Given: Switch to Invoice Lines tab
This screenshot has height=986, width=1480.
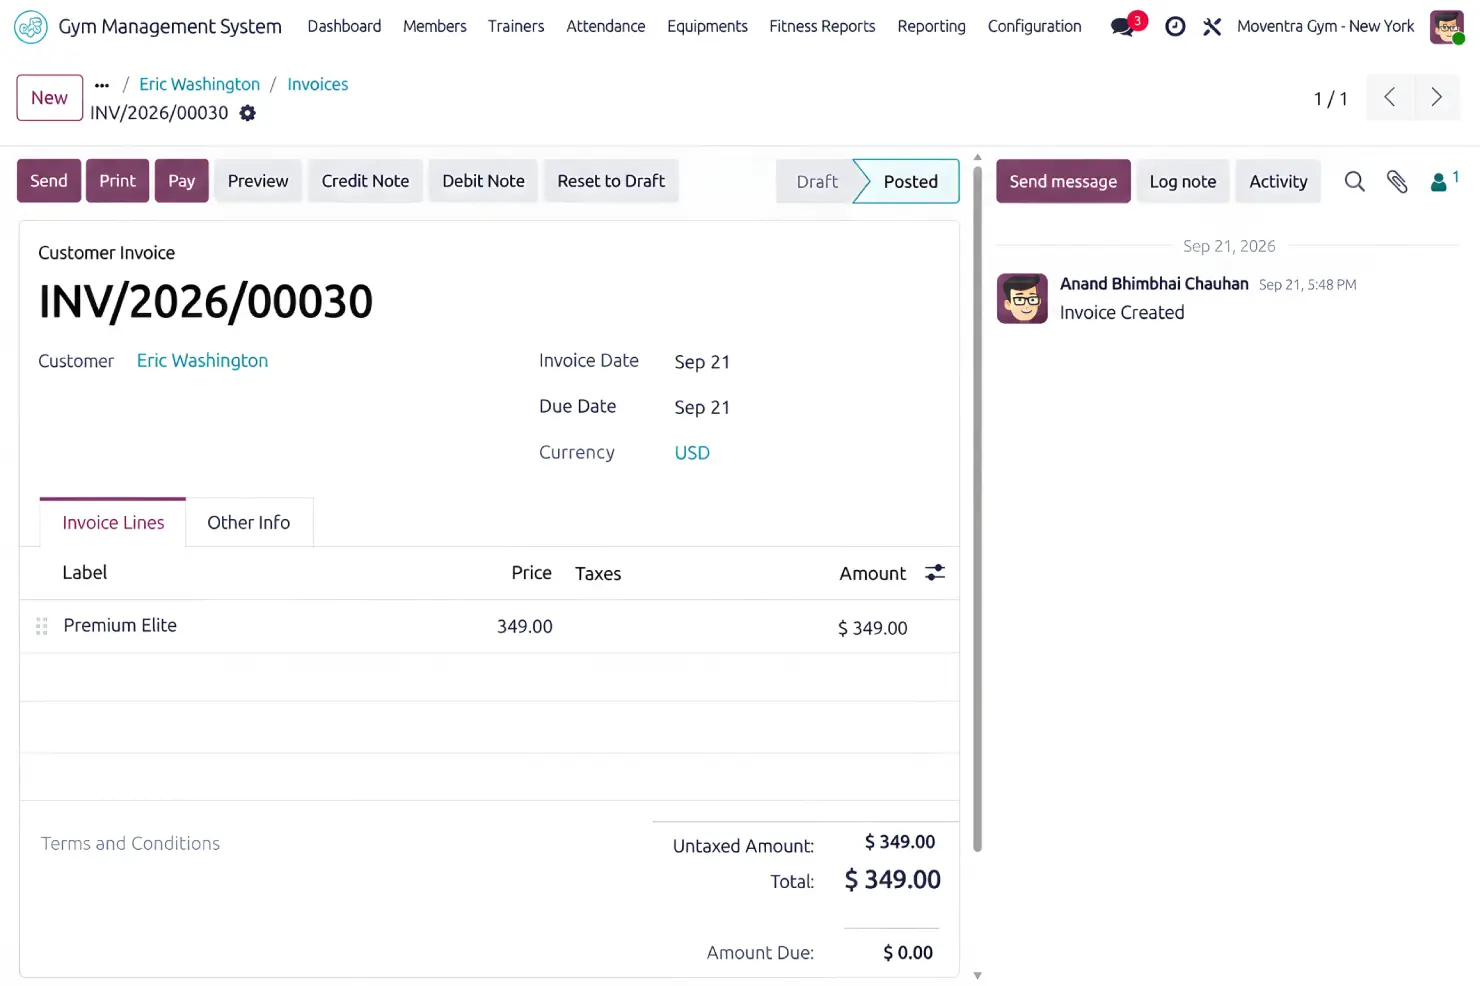Looking at the screenshot, I should (x=113, y=523).
